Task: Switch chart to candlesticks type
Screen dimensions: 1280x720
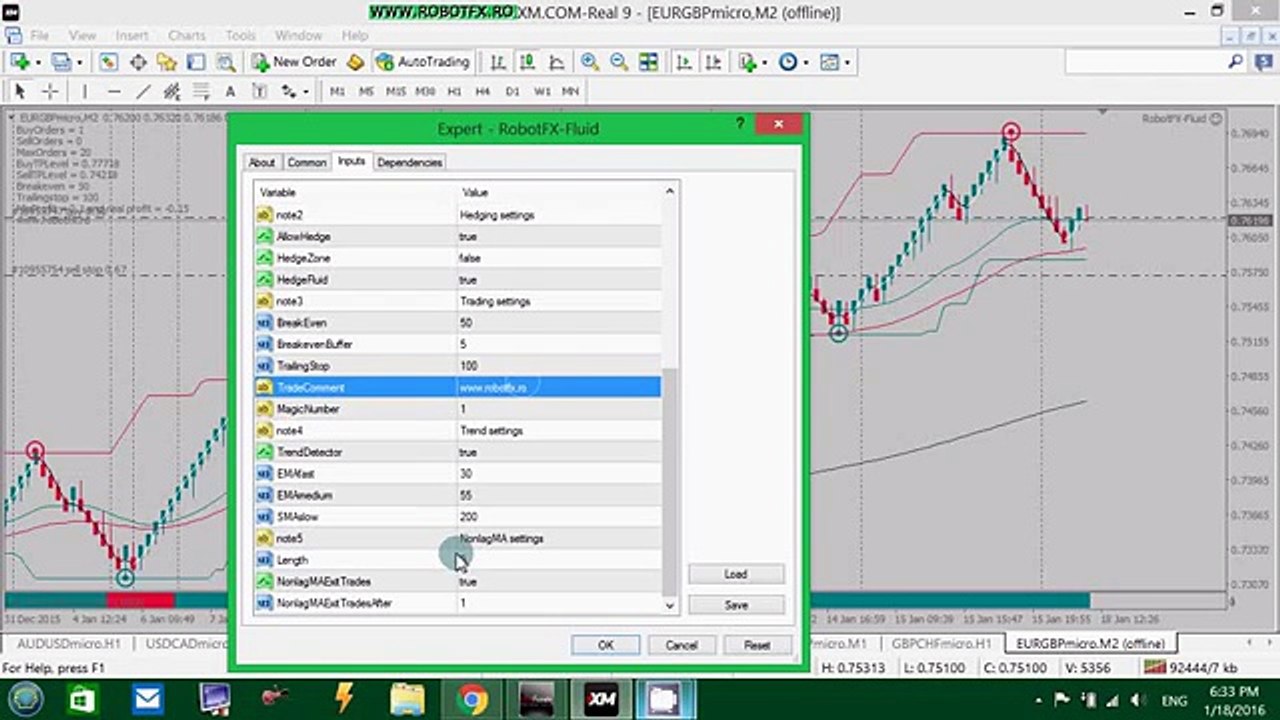Action: [x=526, y=62]
